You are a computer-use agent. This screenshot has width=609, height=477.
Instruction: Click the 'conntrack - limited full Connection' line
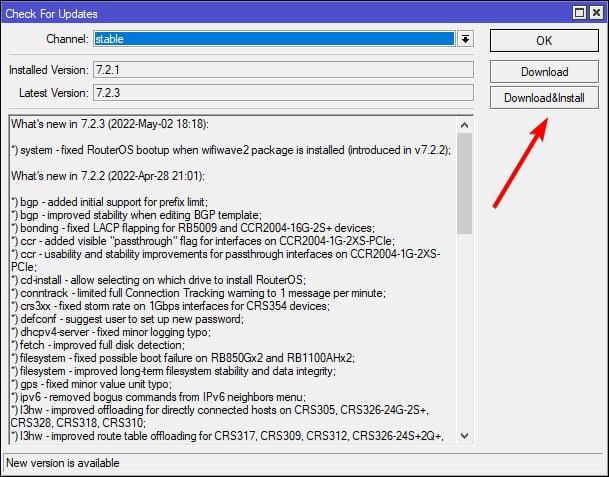[198, 293]
